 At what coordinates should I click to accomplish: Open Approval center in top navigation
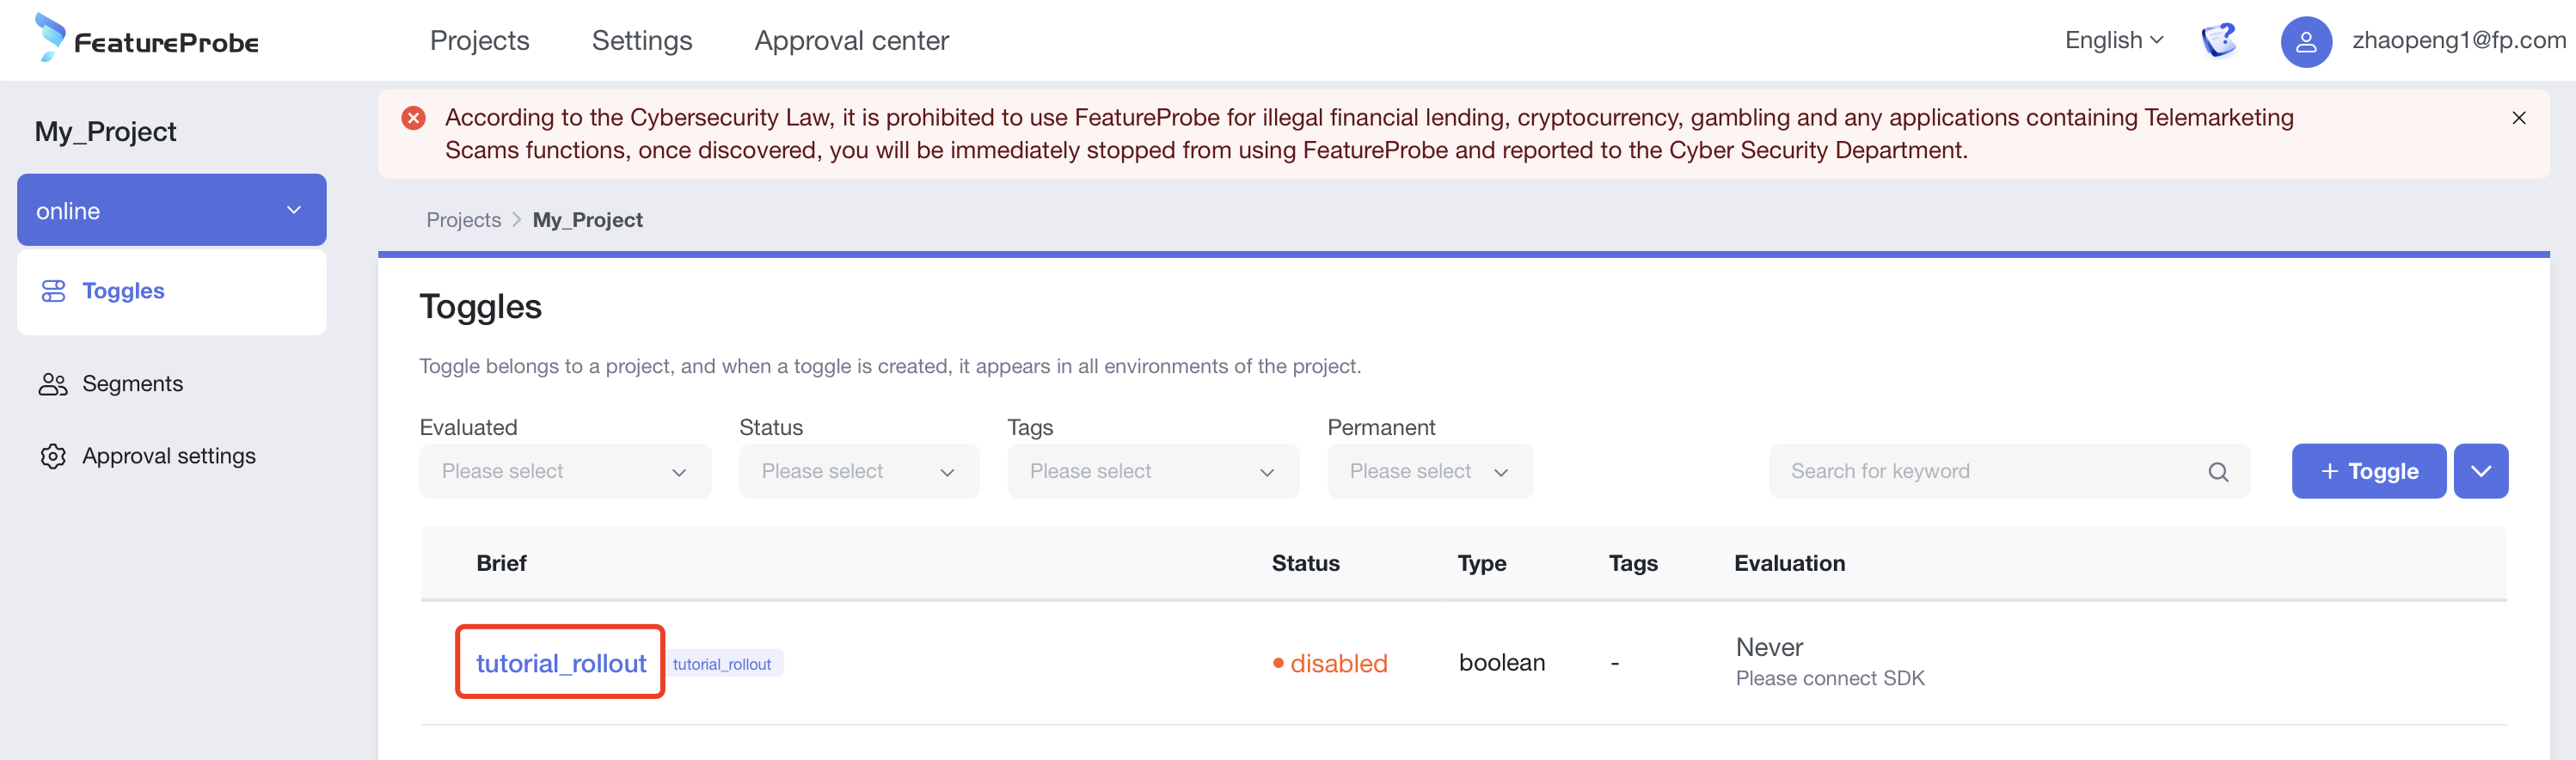851,41
